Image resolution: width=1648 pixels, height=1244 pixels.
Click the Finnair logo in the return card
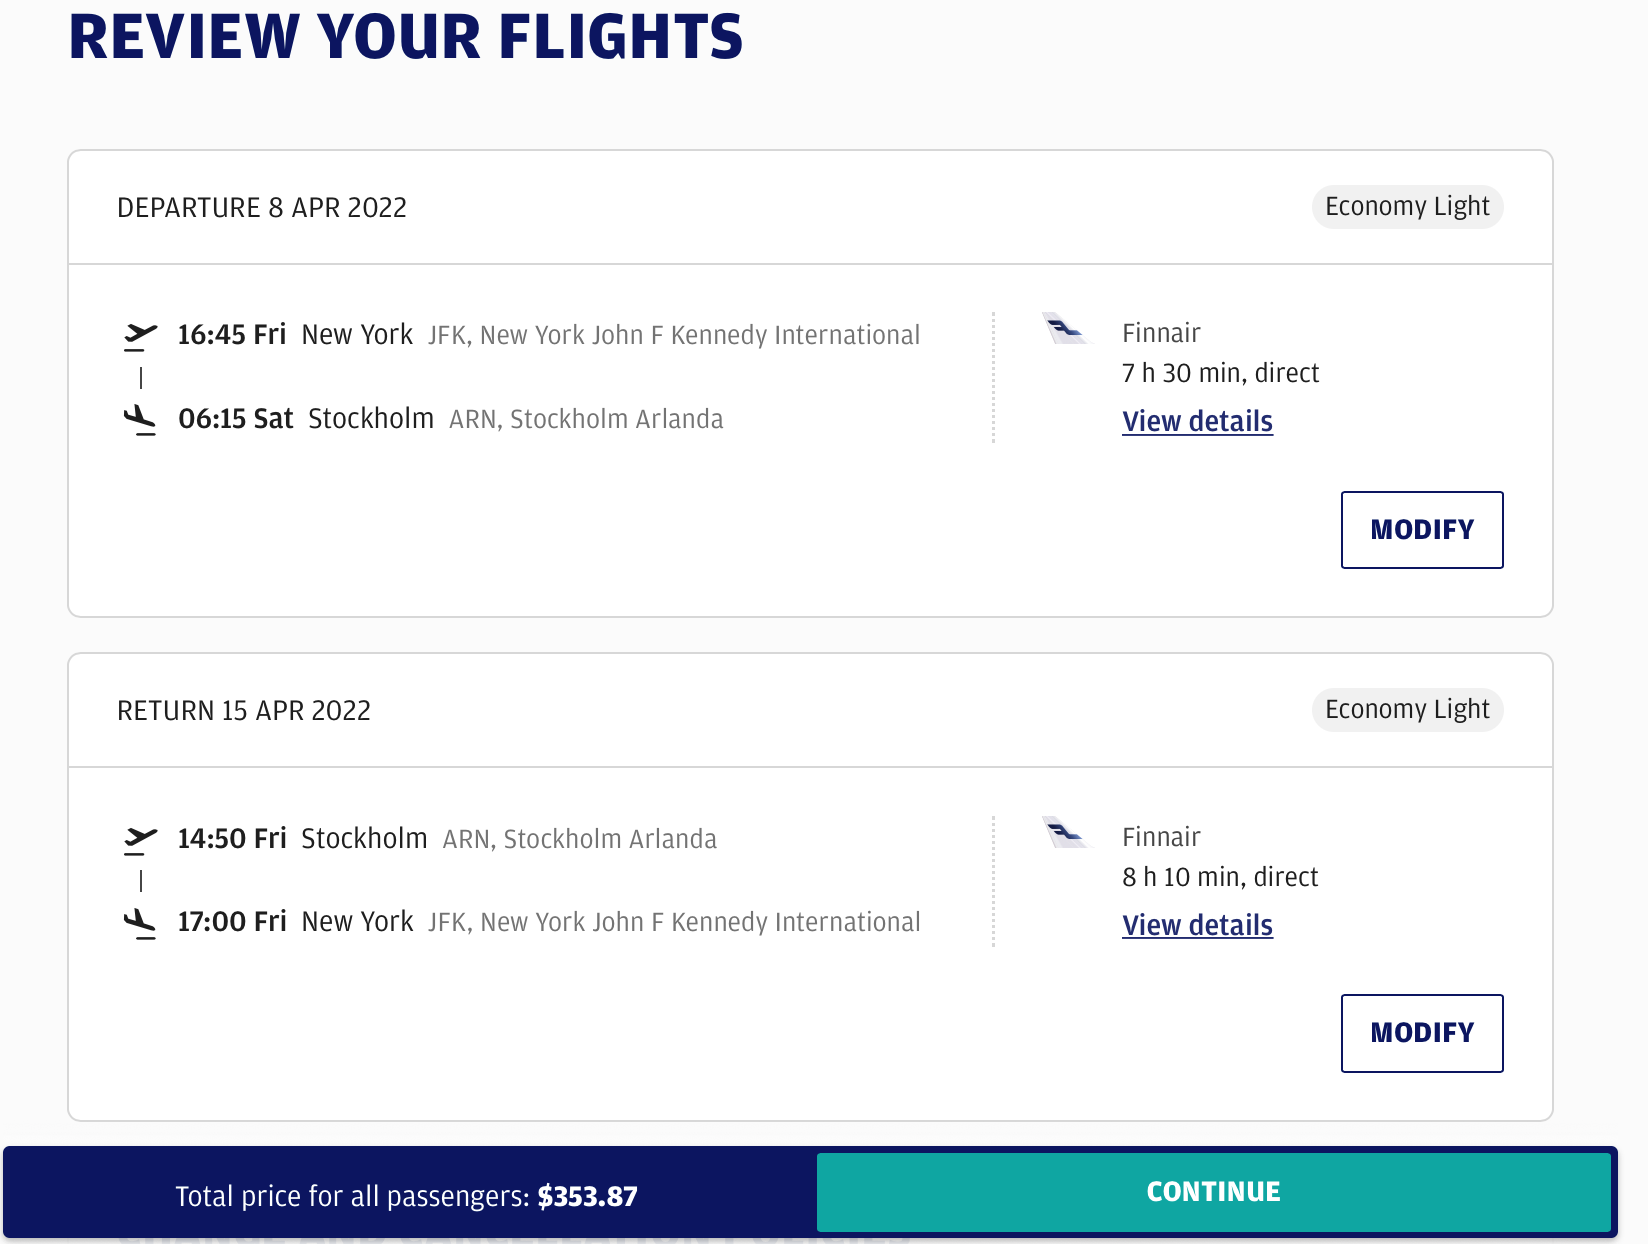1065,833
